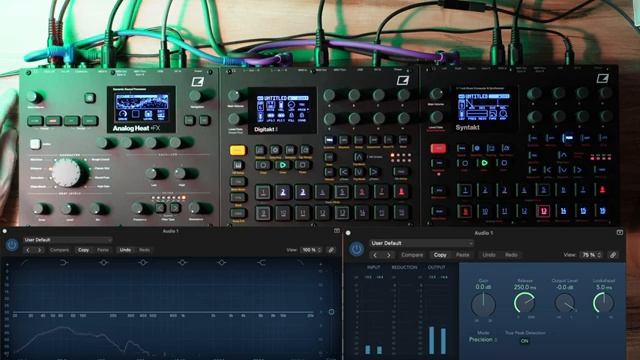640x360 pixels.
Task: Click the Release value 250.0 ms
Action: (525, 287)
